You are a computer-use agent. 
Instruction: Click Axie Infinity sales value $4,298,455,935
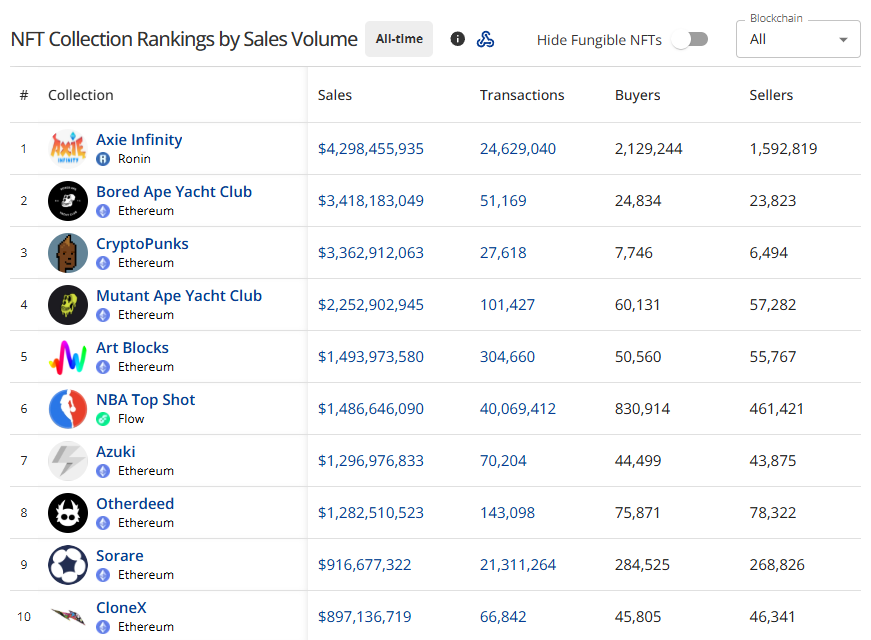(x=371, y=149)
